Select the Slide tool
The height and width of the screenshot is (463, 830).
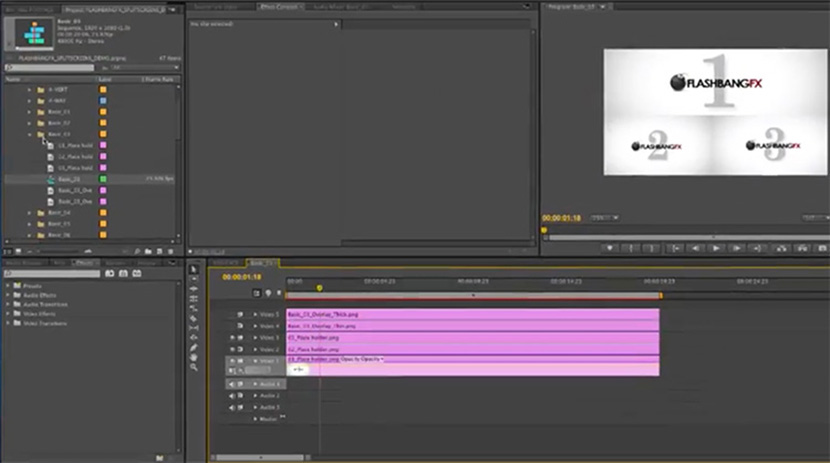[194, 338]
